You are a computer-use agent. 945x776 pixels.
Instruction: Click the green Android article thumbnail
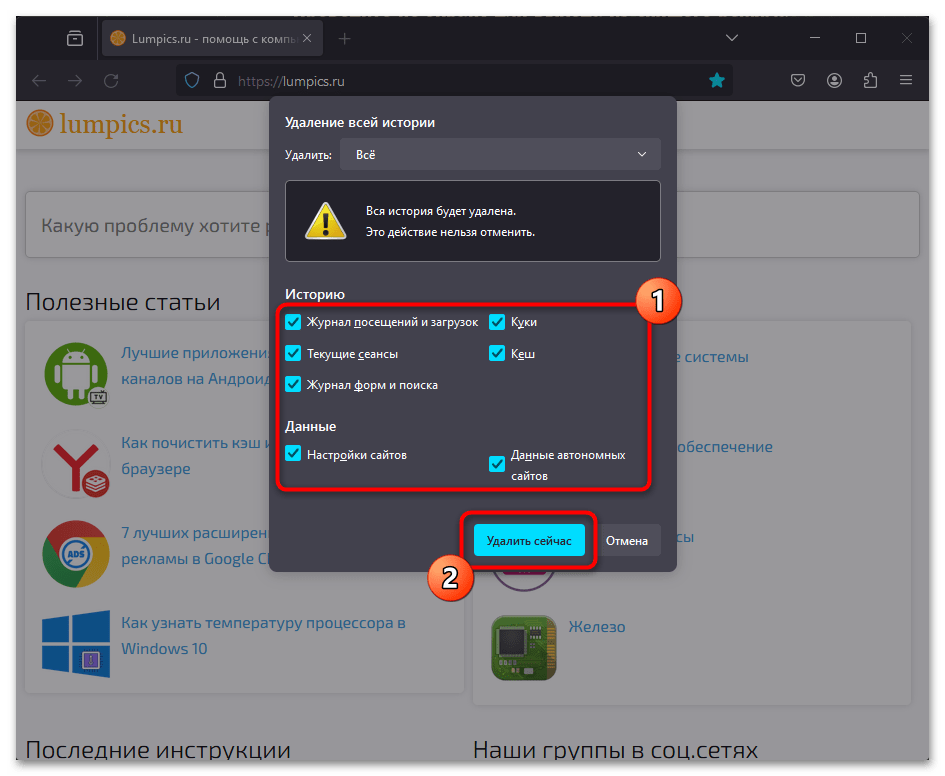(76, 374)
